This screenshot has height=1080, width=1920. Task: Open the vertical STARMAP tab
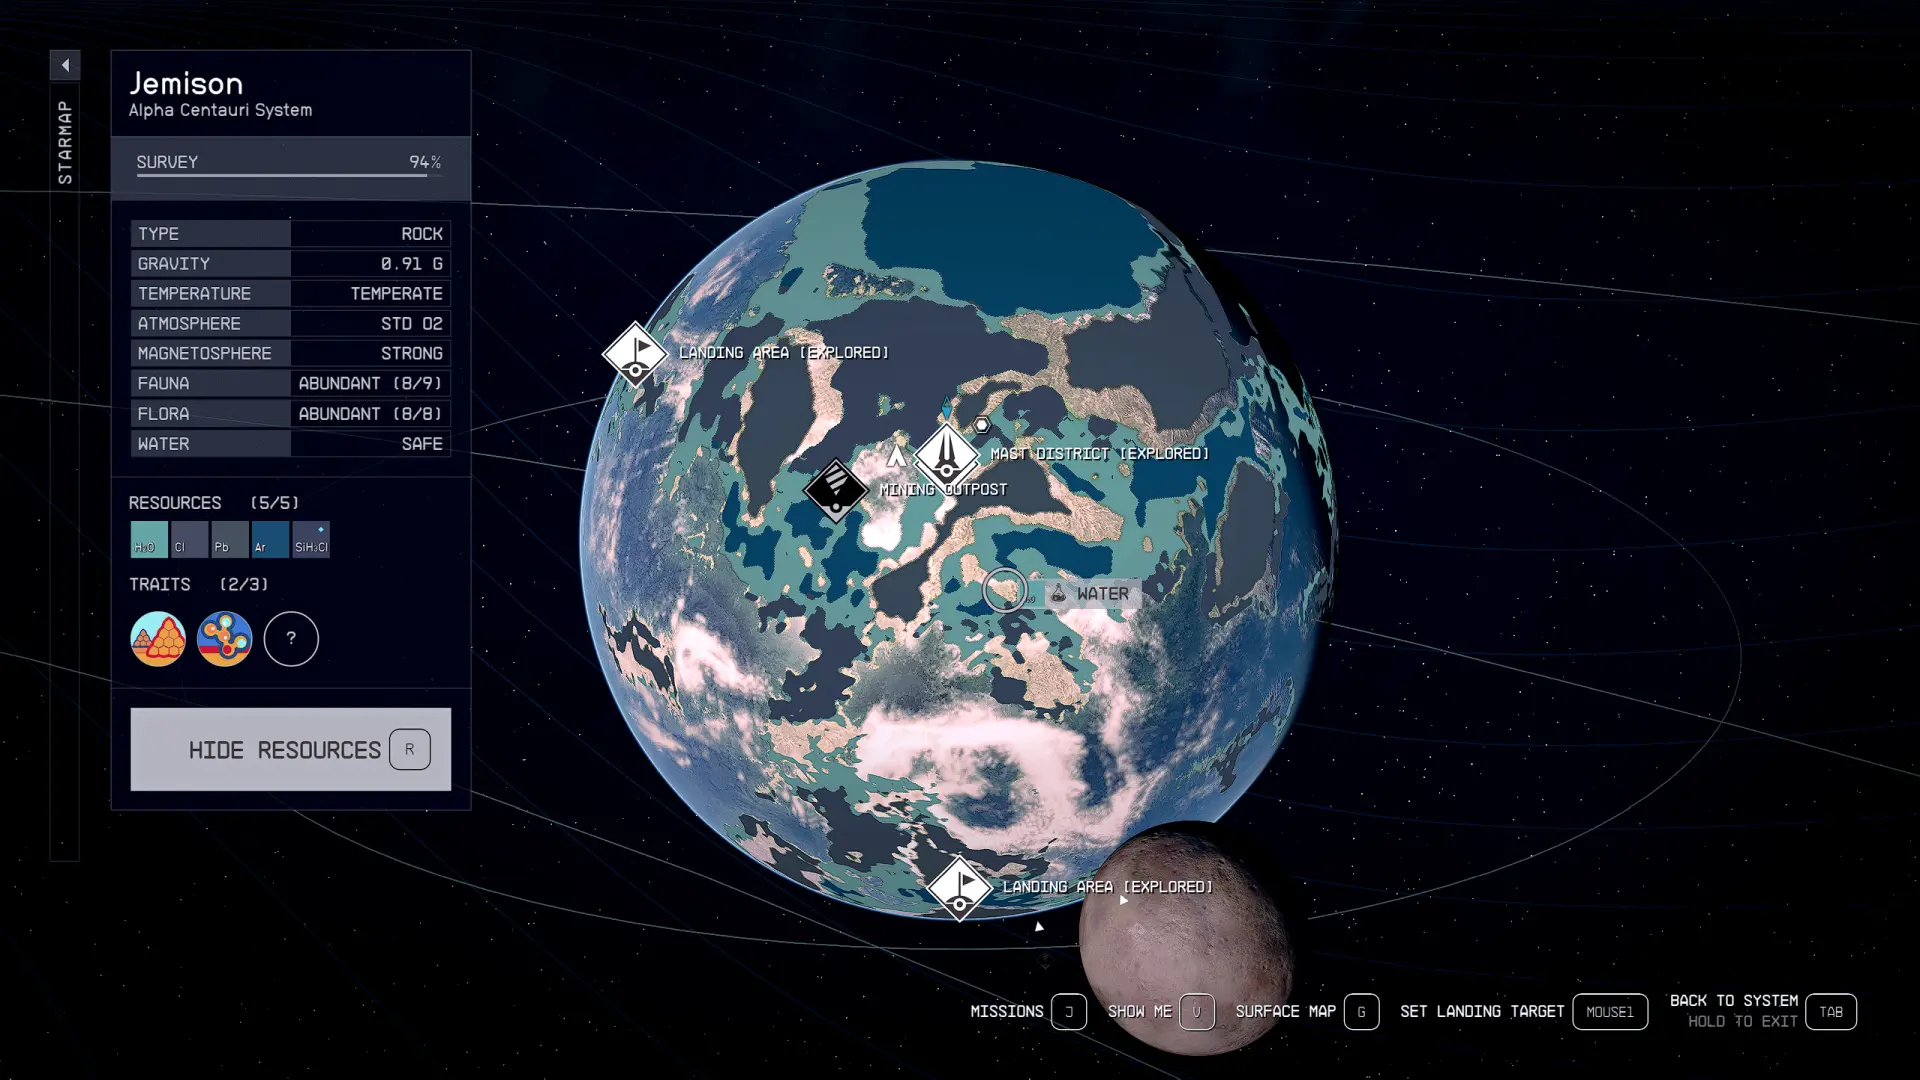65,142
